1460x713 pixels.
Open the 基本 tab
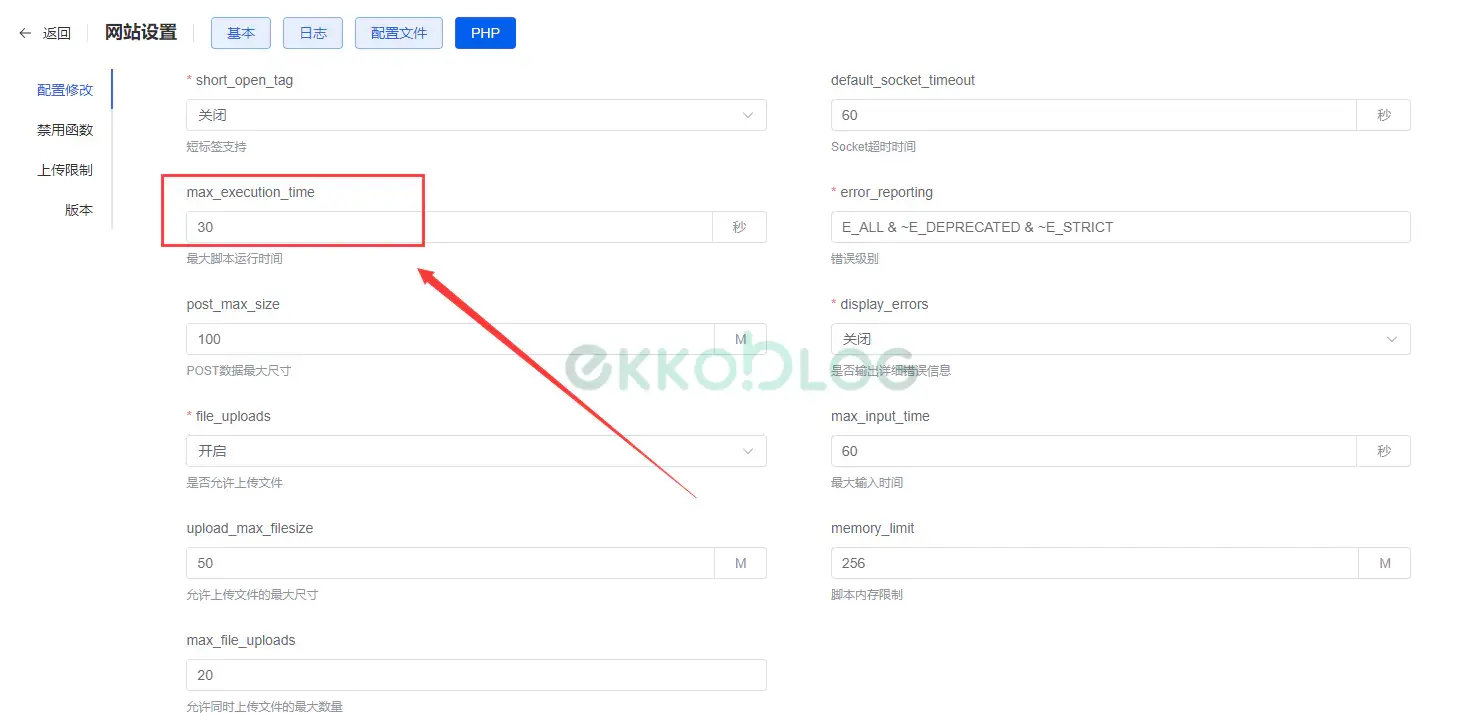[241, 33]
